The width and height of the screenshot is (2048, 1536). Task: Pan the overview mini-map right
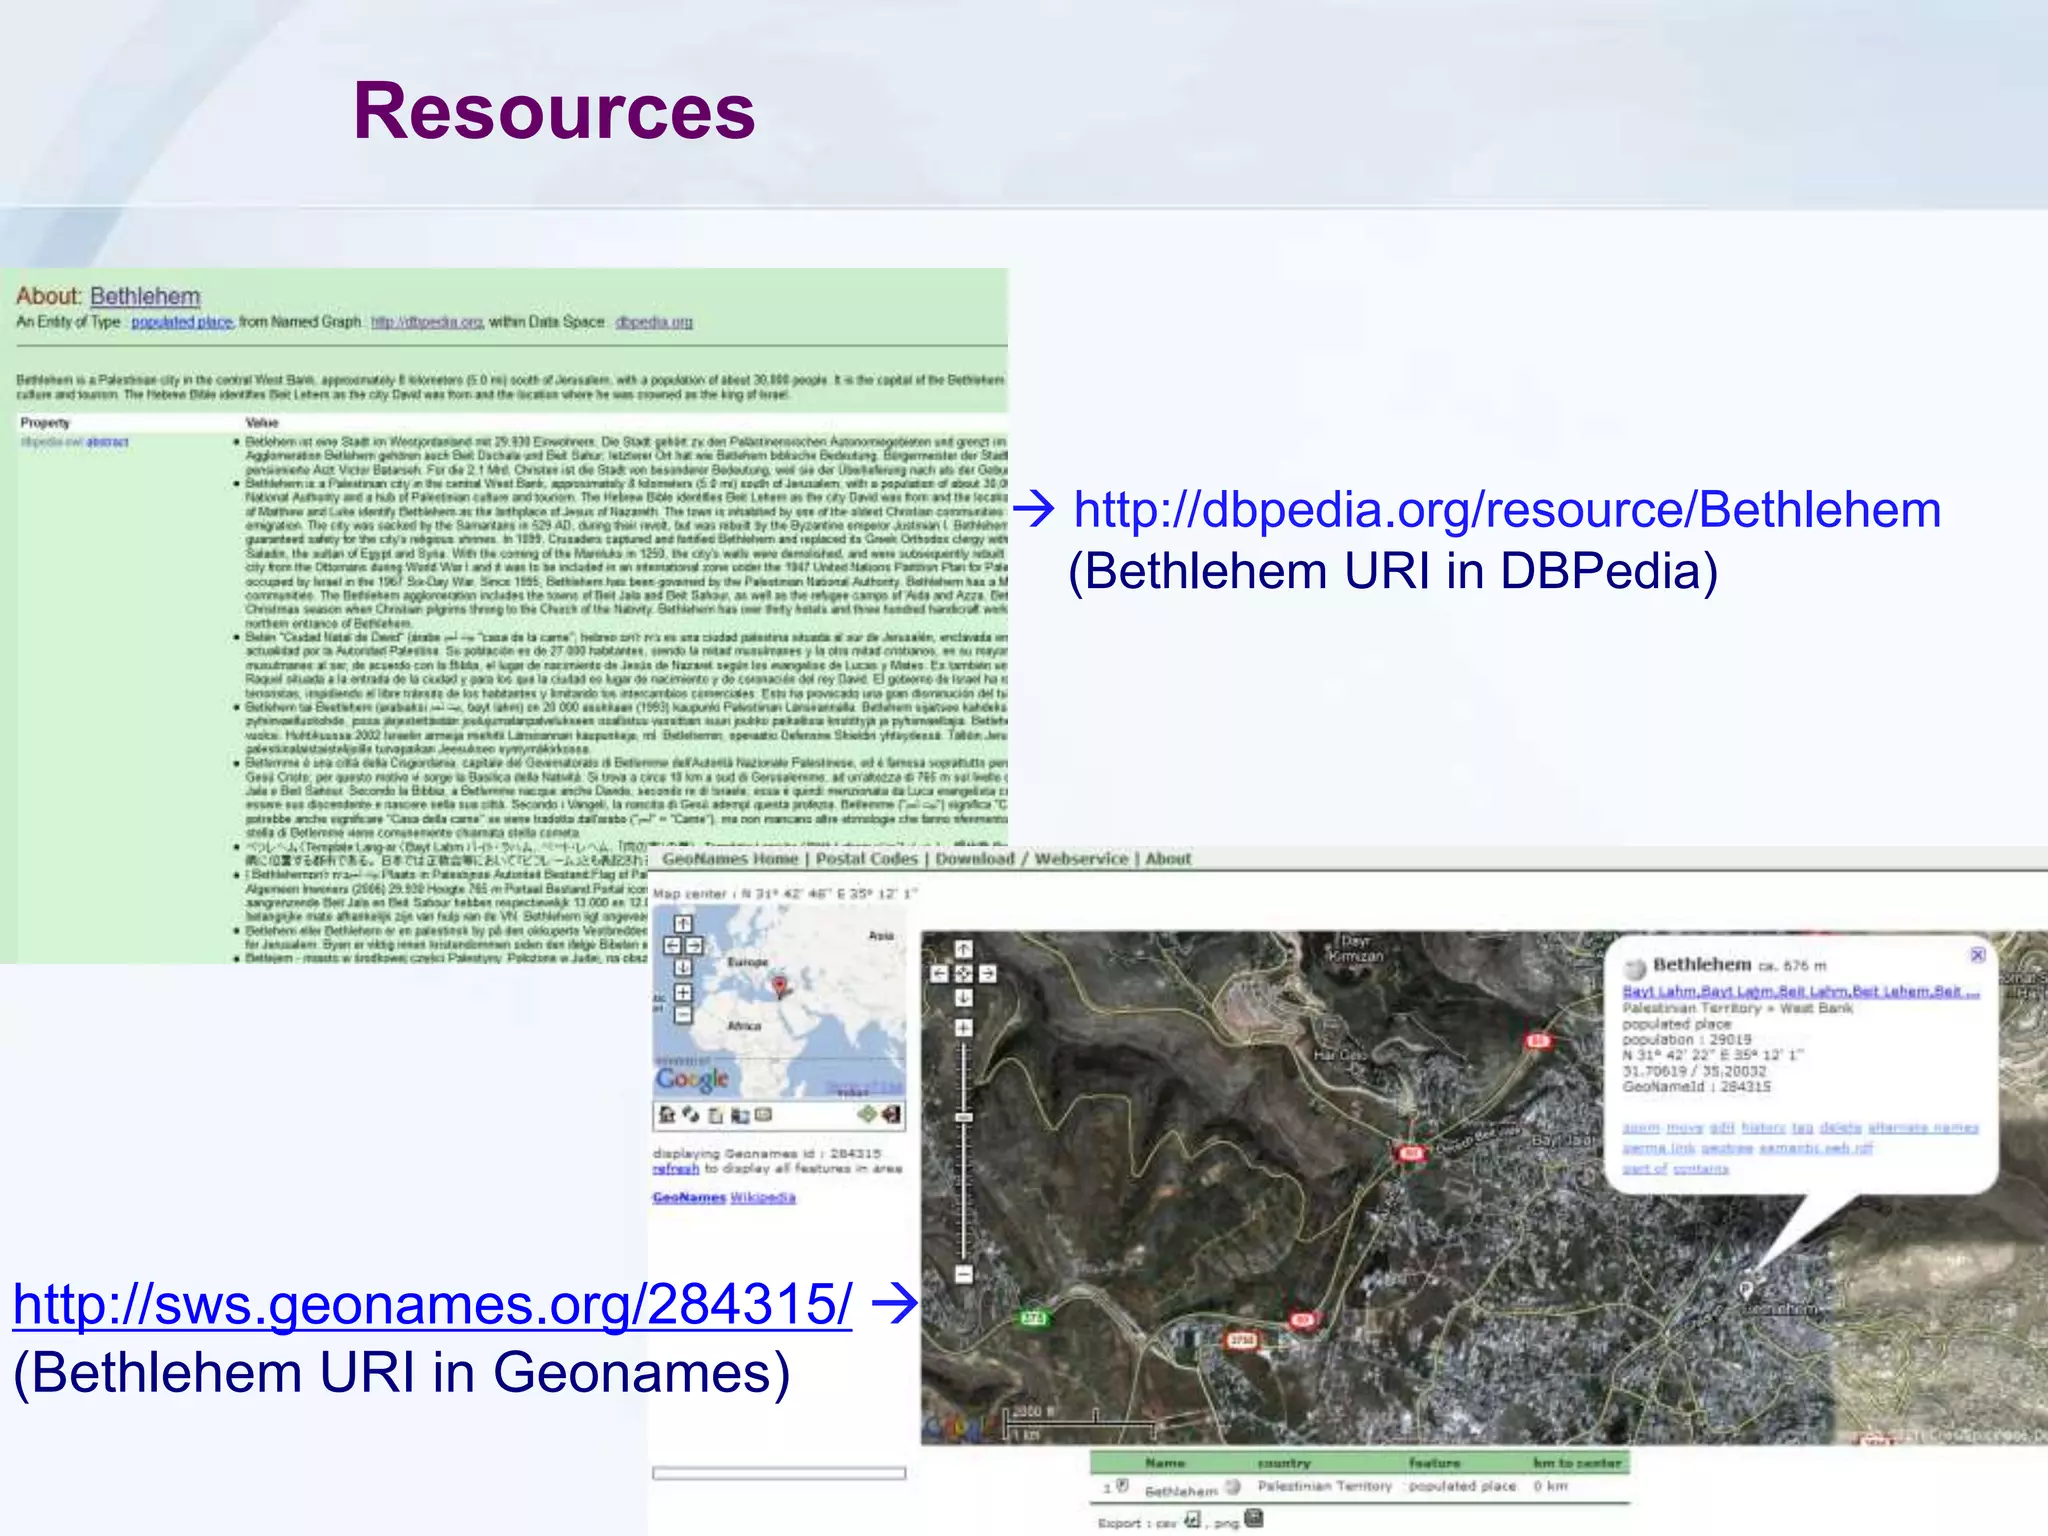click(x=693, y=945)
